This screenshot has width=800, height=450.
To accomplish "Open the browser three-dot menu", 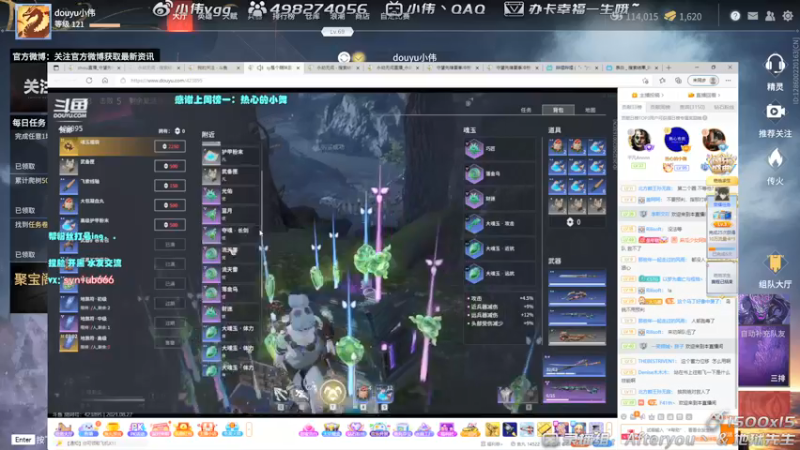I will [728, 81].
